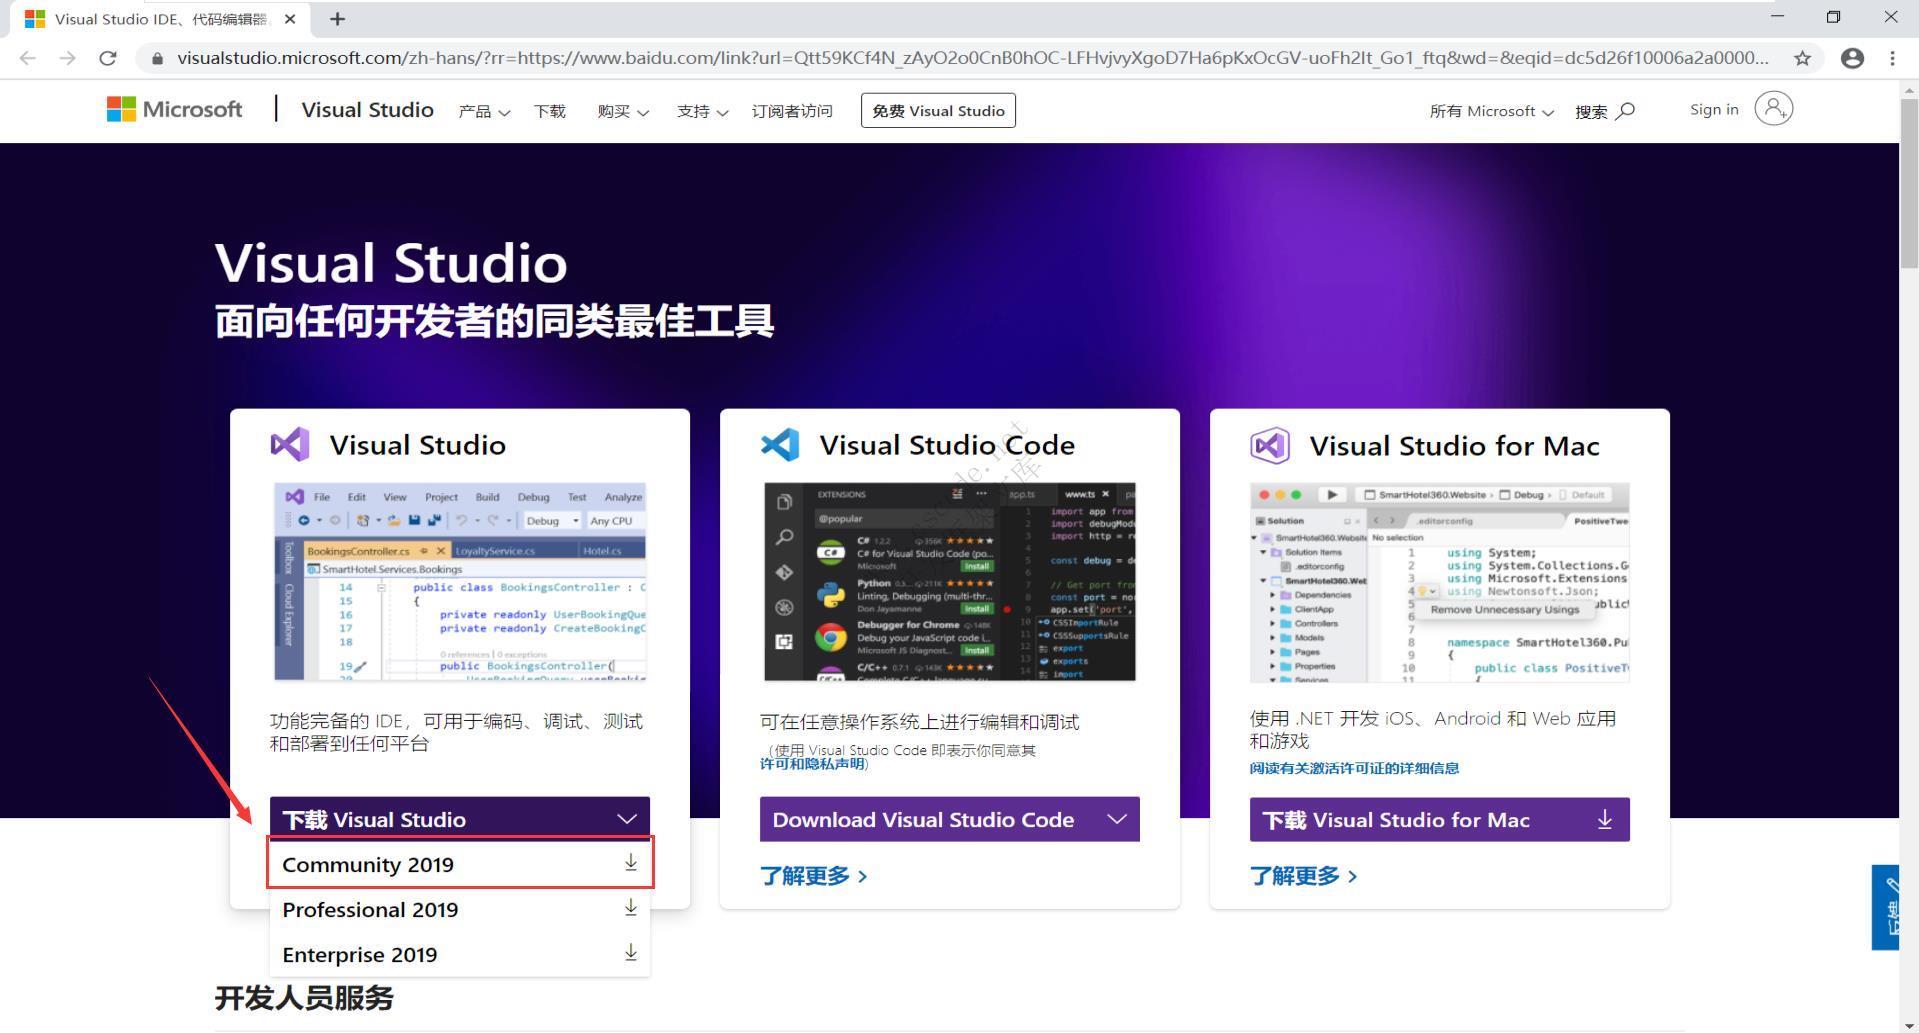Image resolution: width=1919 pixels, height=1033 pixels.
Task: Reload the page via the refresh icon
Action: tap(108, 58)
